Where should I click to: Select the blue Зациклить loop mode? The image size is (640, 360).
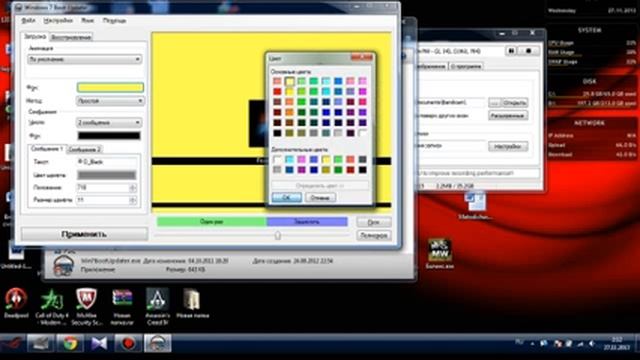coord(307,222)
